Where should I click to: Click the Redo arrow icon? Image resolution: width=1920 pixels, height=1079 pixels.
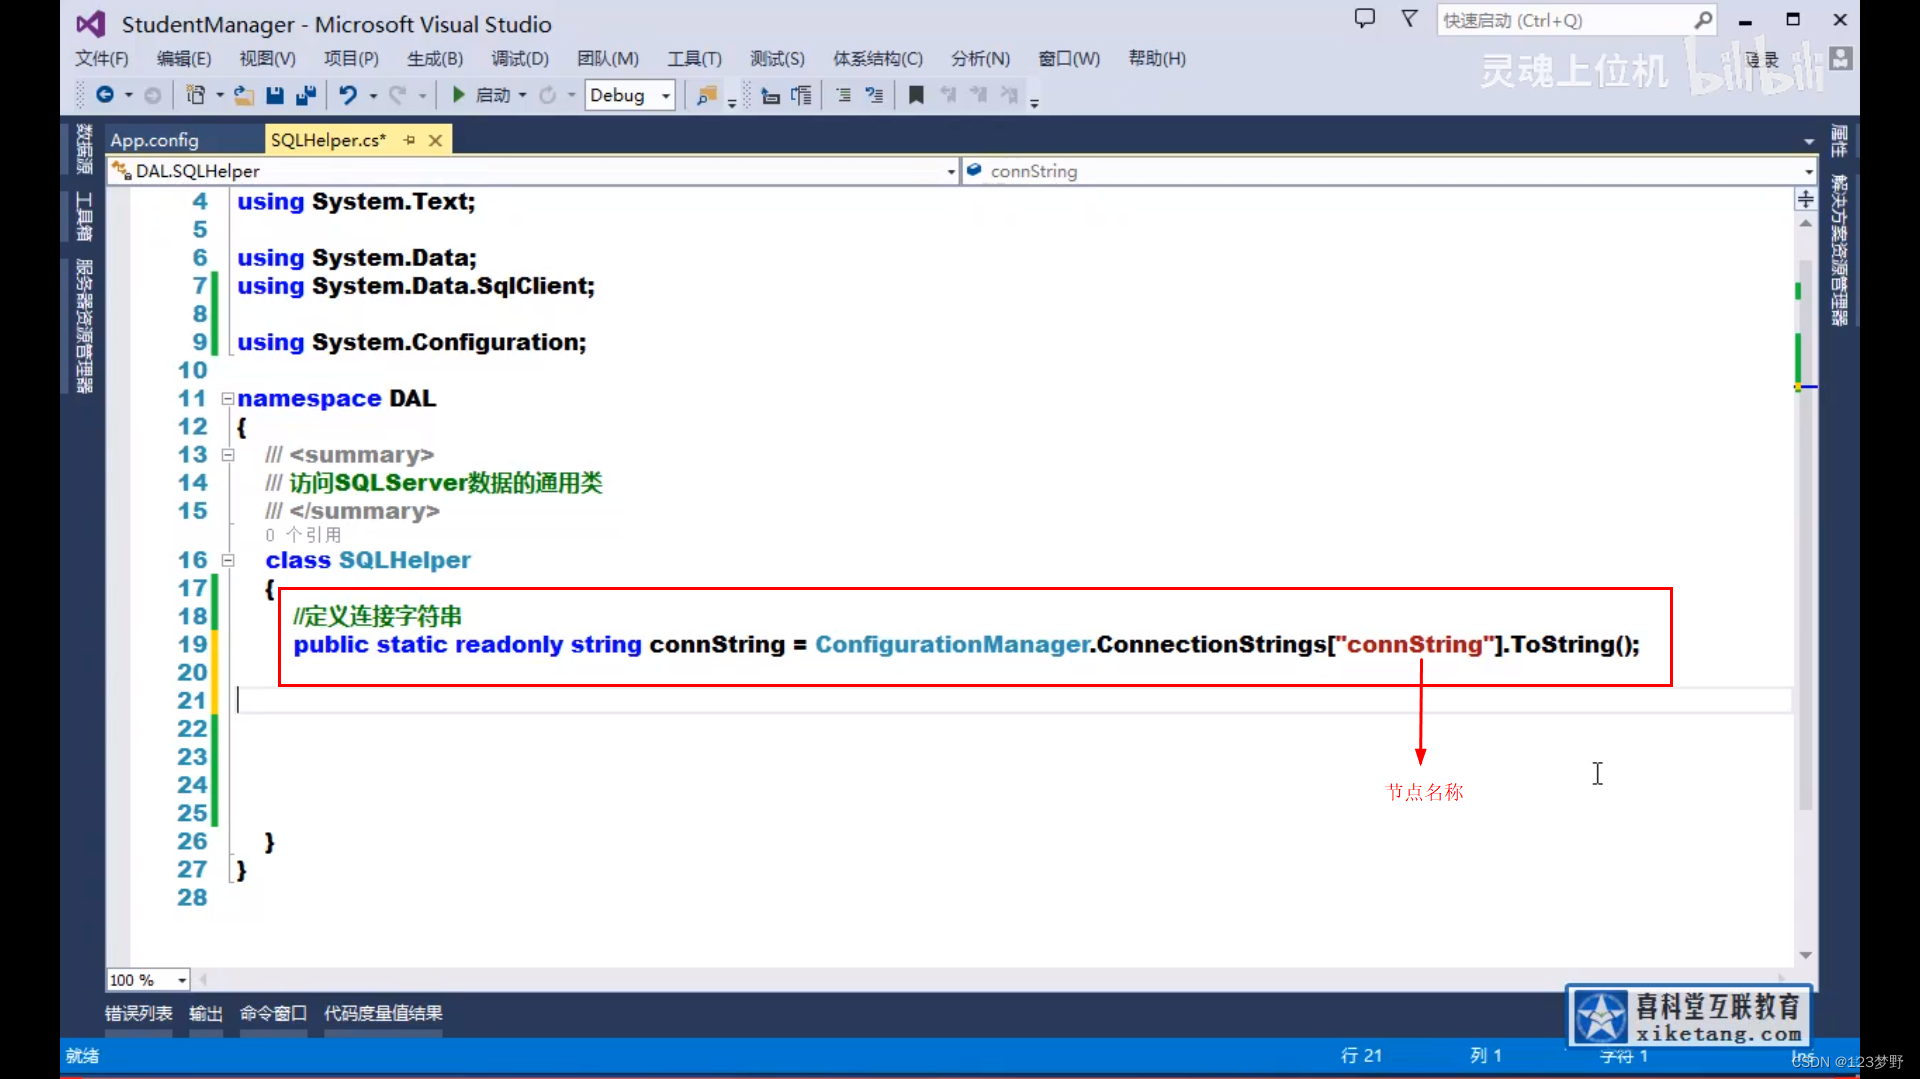click(x=397, y=95)
